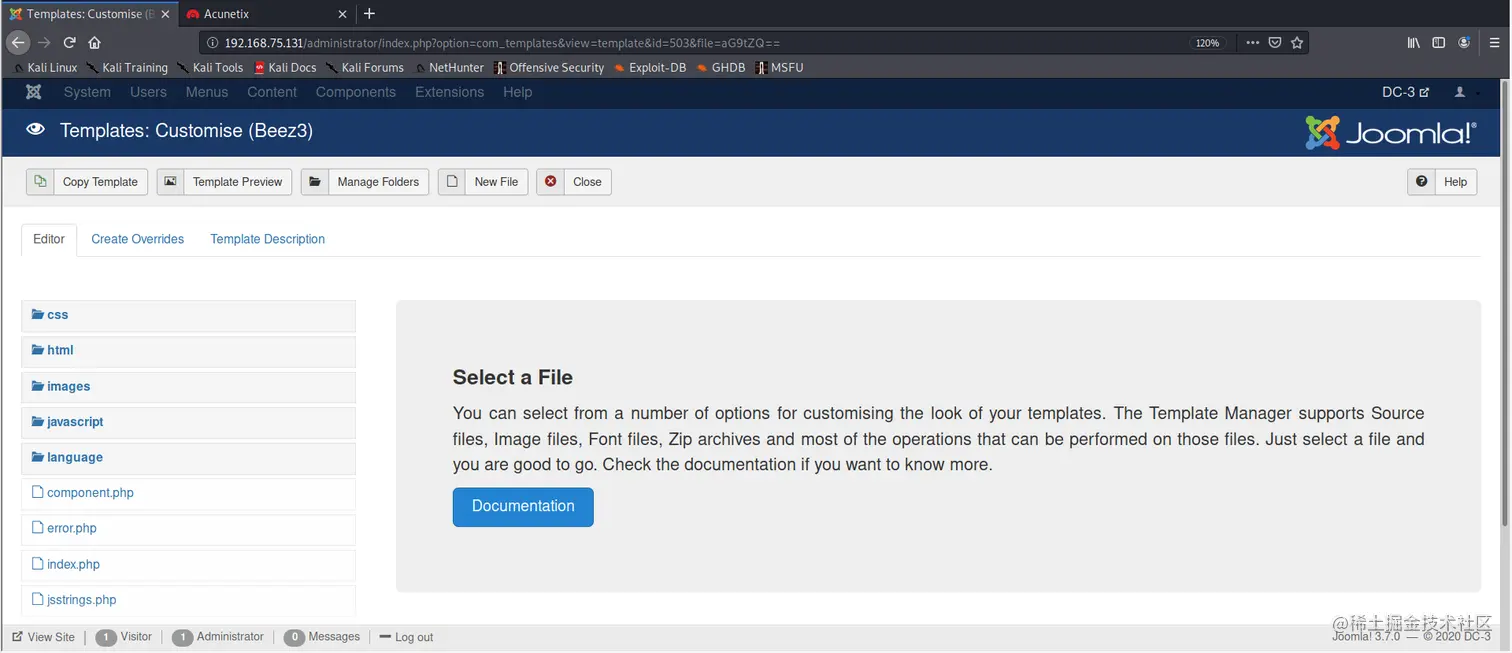The image size is (1512, 653).
Task: Click the red Close X icon
Action: click(x=551, y=182)
